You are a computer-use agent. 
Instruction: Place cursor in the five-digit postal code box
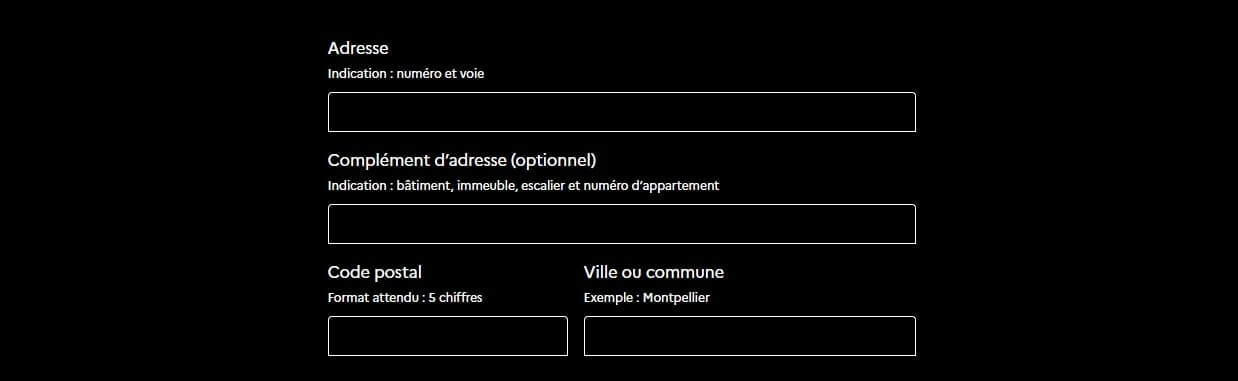tap(447, 336)
